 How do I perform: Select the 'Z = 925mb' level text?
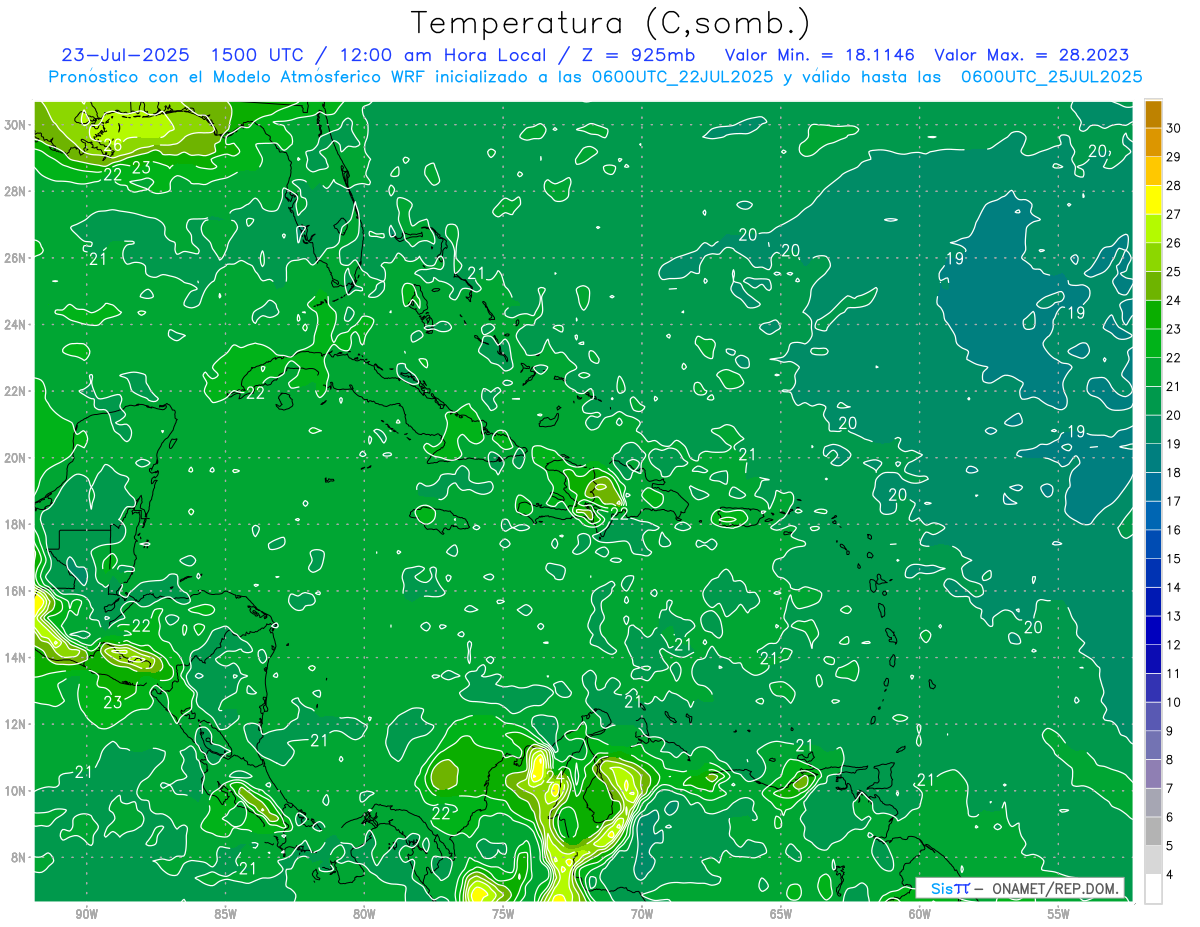tap(637, 55)
